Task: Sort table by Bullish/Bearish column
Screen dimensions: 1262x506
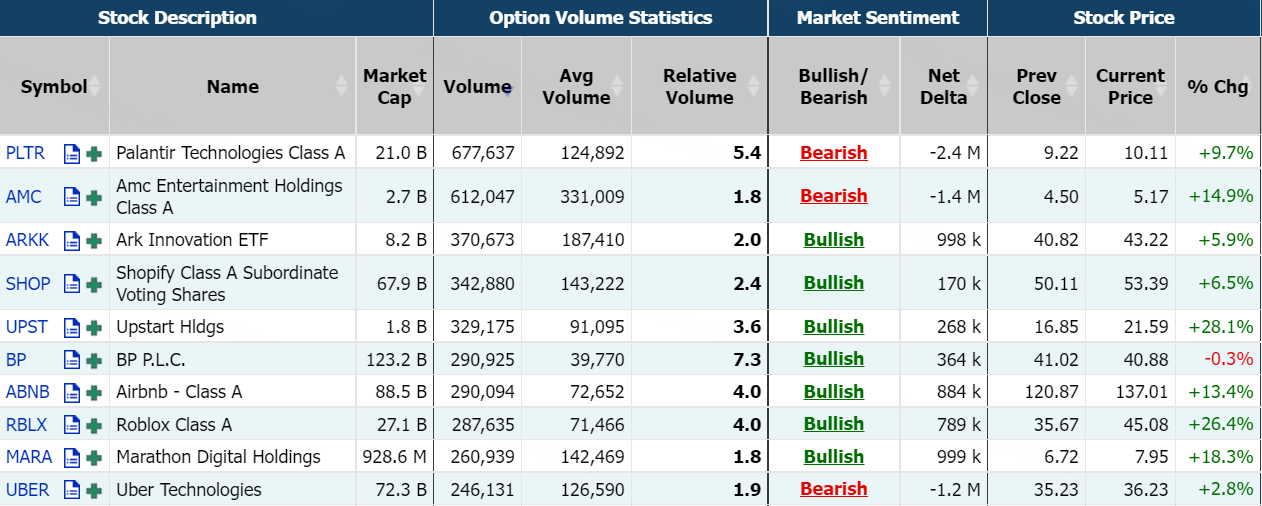Action: [833, 87]
